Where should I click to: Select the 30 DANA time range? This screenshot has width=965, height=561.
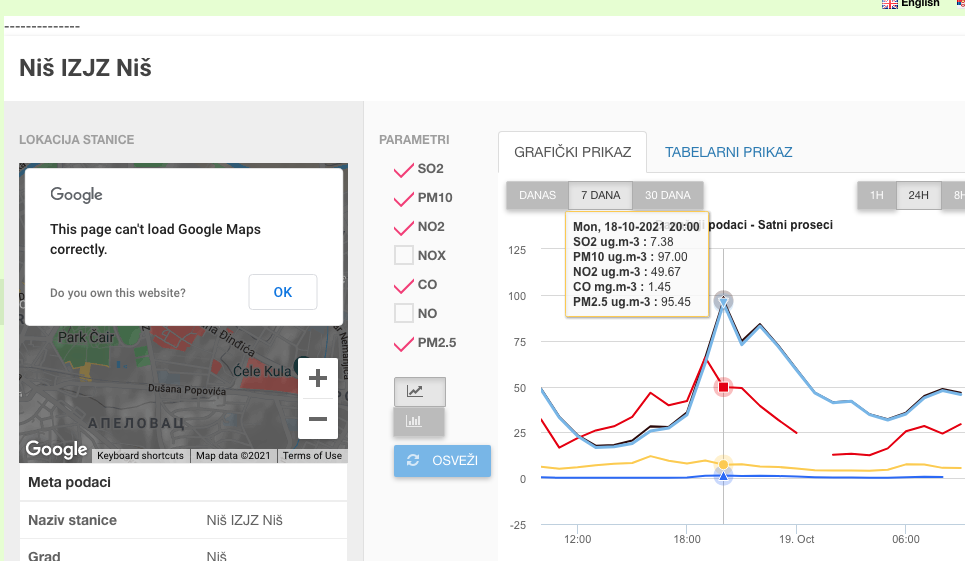click(x=667, y=195)
